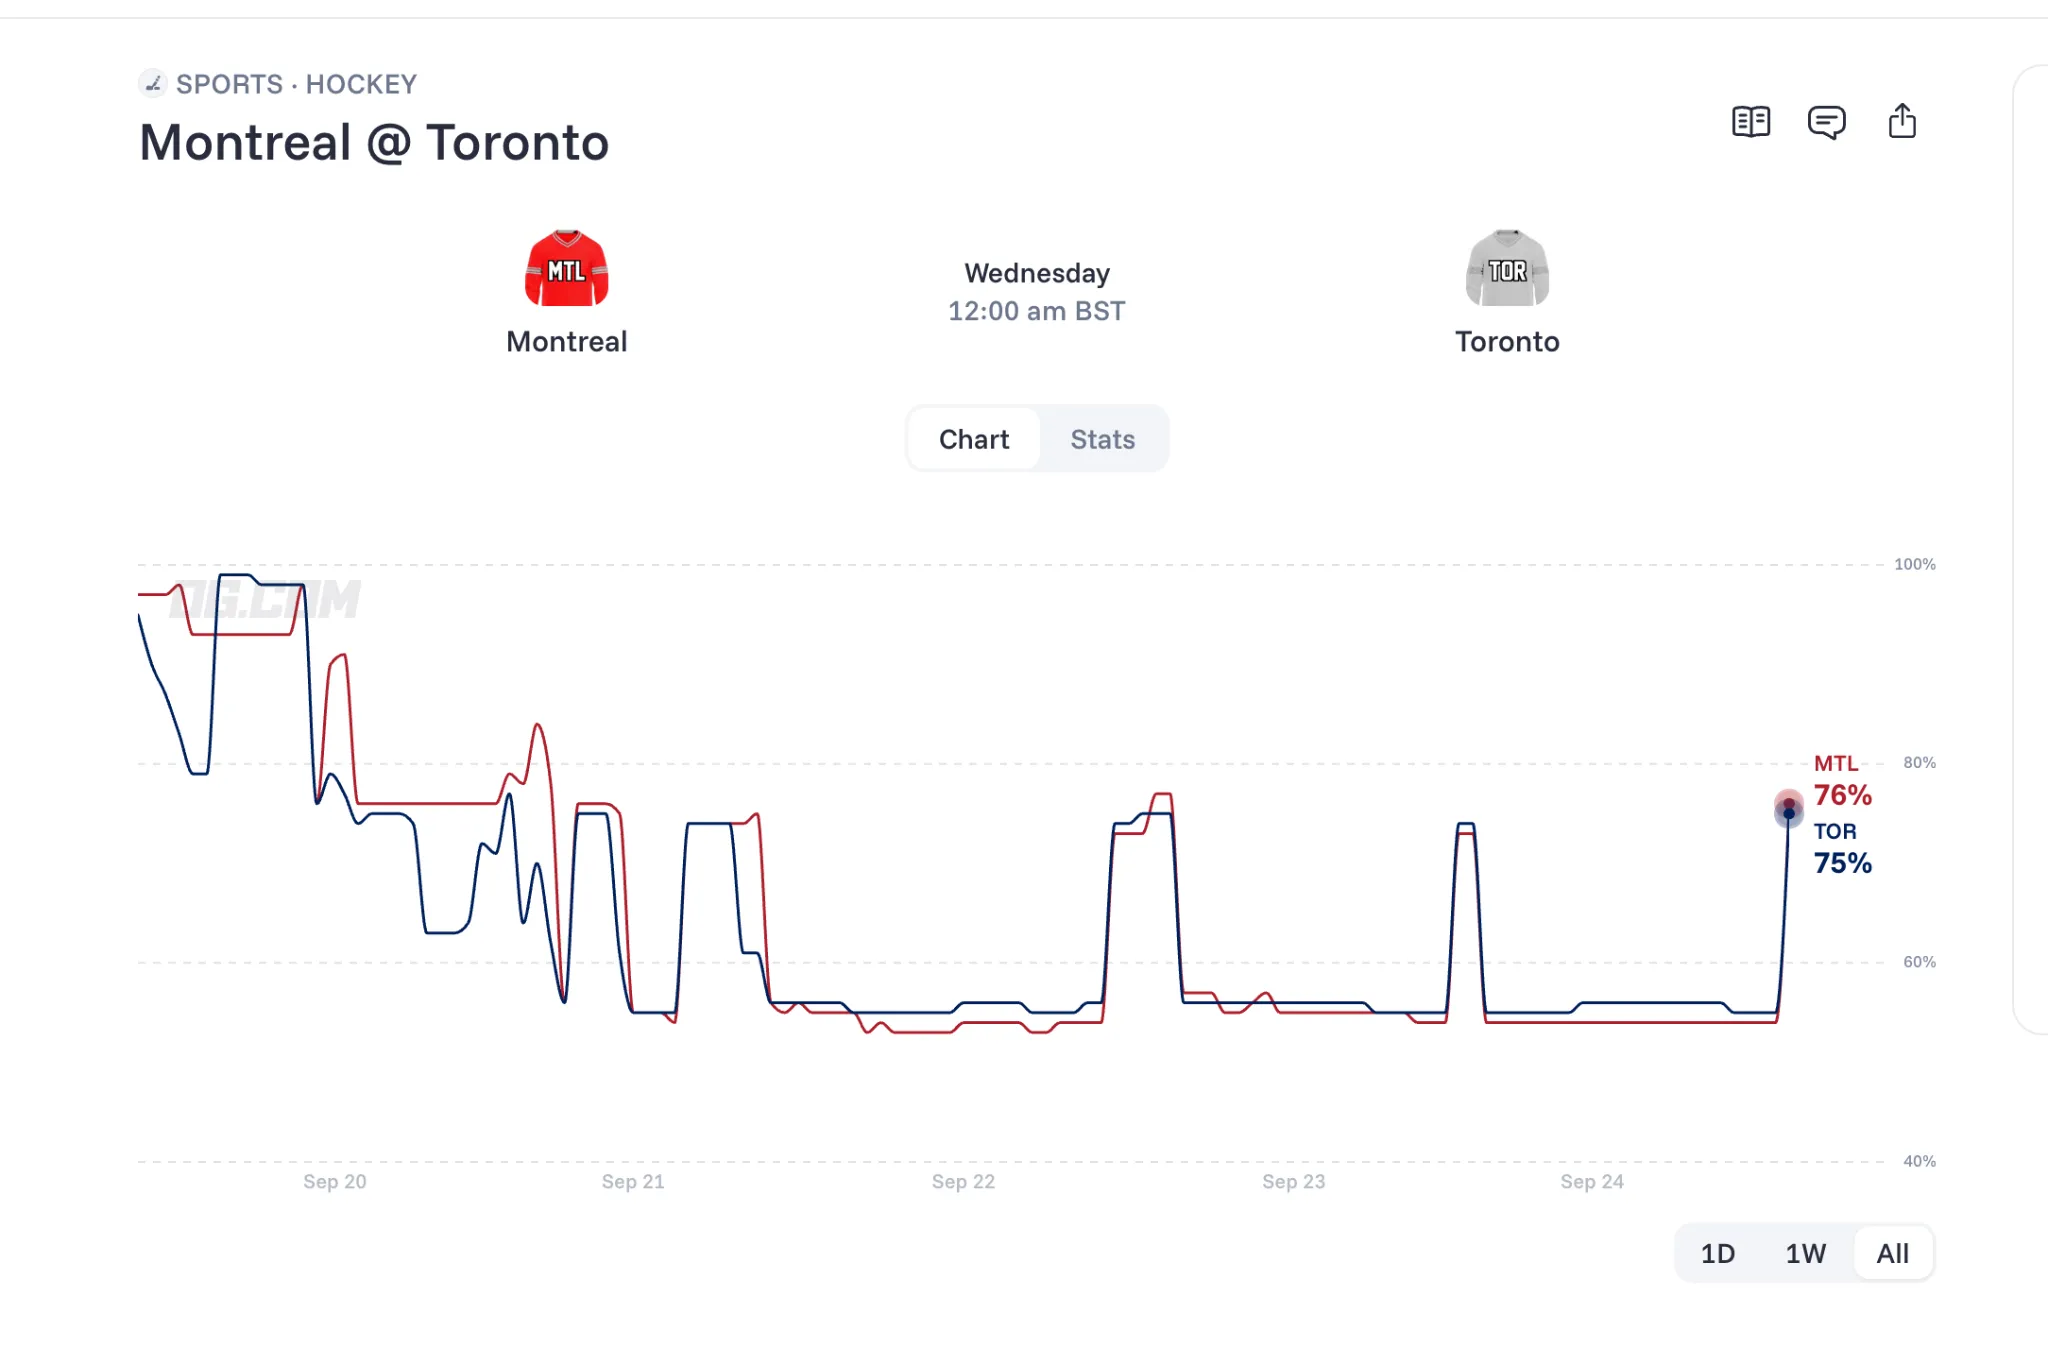Click the Wednesday game day text
The height and width of the screenshot is (1368, 2048).
click(x=1037, y=273)
